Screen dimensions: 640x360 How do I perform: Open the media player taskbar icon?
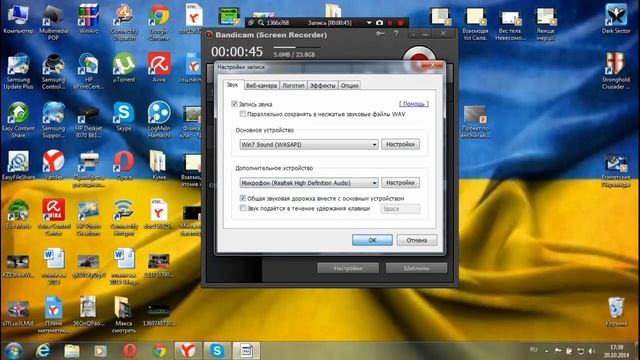point(100,351)
